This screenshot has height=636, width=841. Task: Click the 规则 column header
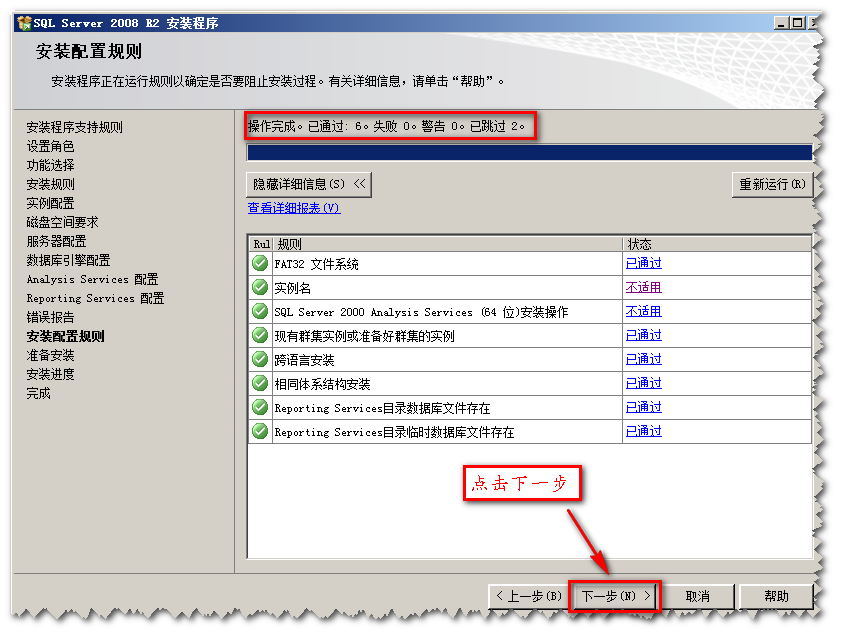[448, 245]
